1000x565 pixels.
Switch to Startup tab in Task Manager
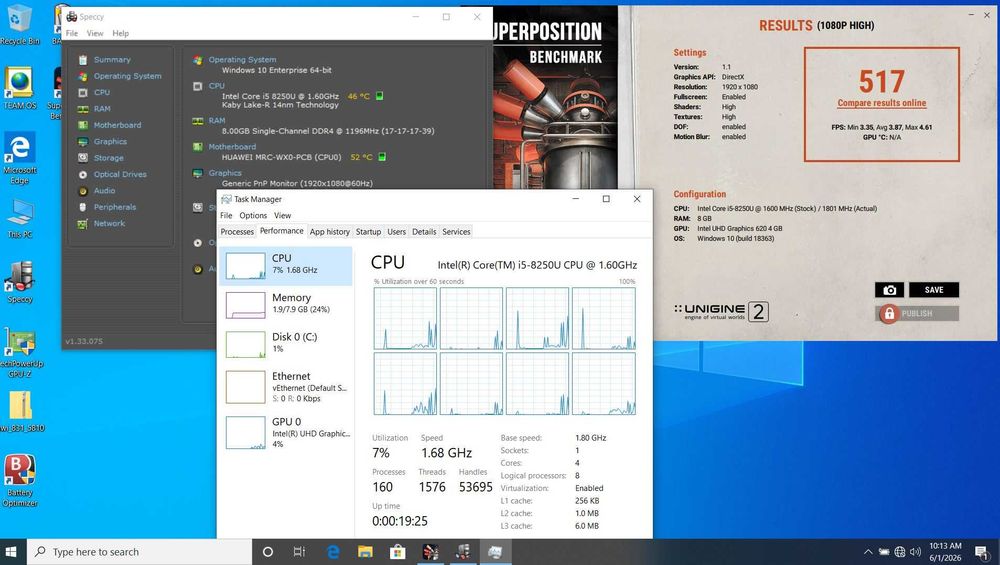(369, 231)
